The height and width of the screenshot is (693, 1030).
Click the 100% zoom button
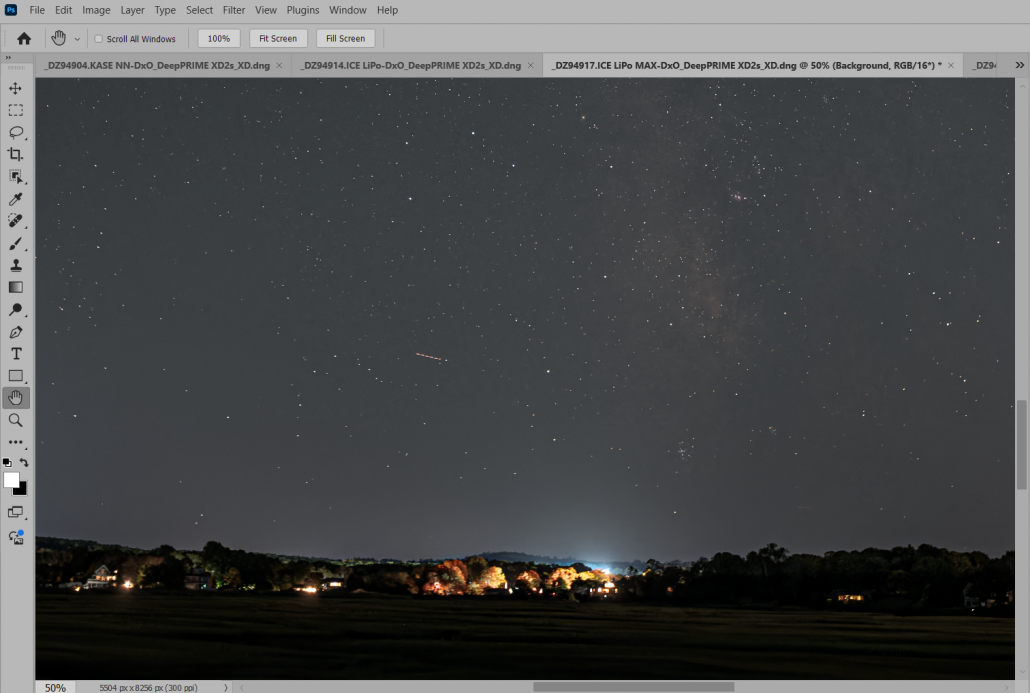219,39
